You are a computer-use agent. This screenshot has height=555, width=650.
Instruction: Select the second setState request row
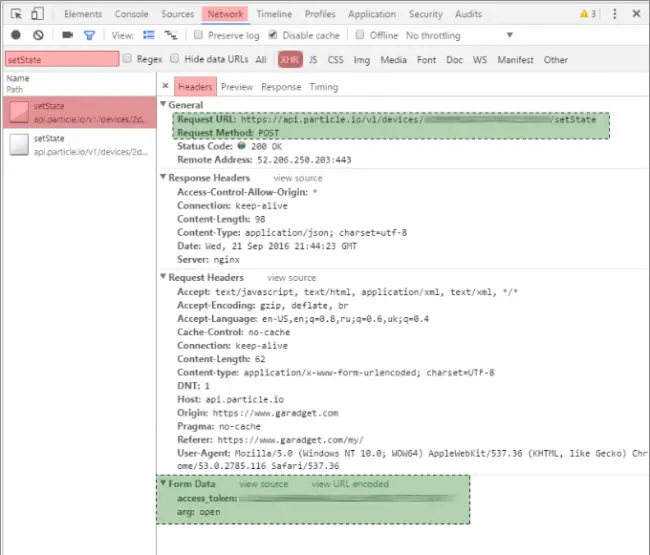80,145
